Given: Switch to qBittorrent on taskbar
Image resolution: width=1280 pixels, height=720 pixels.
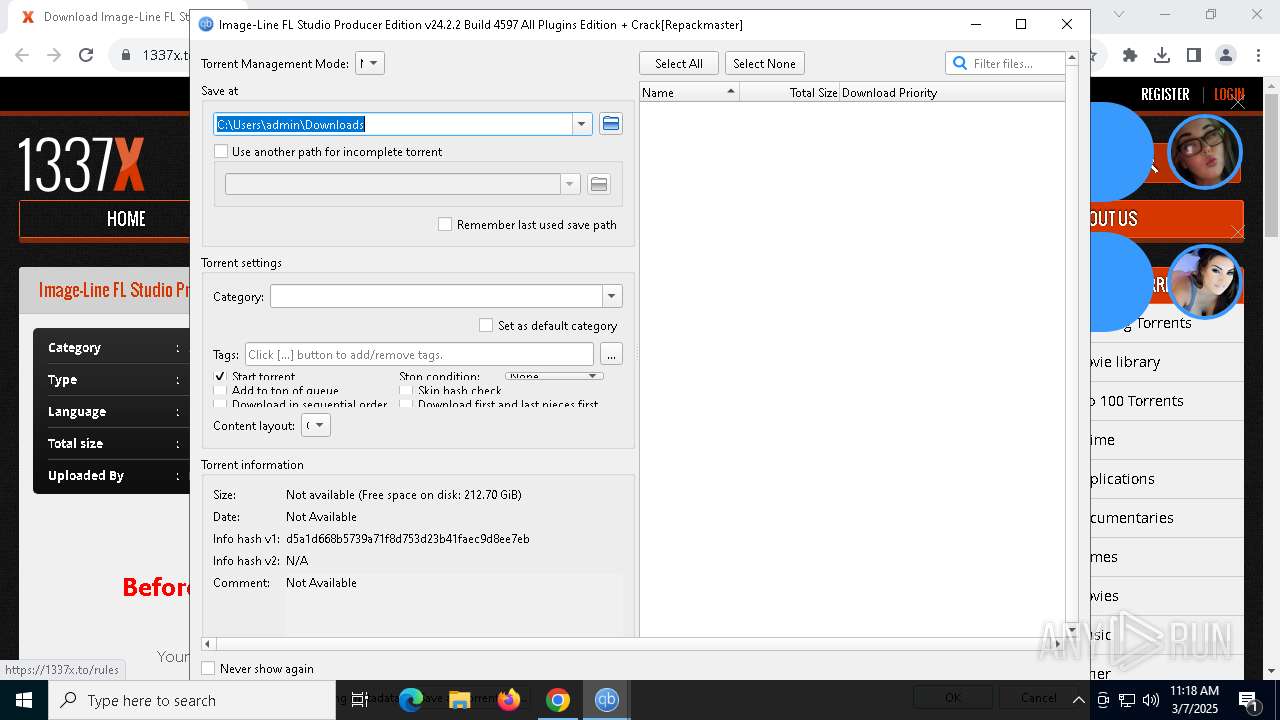Looking at the screenshot, I should (x=607, y=700).
